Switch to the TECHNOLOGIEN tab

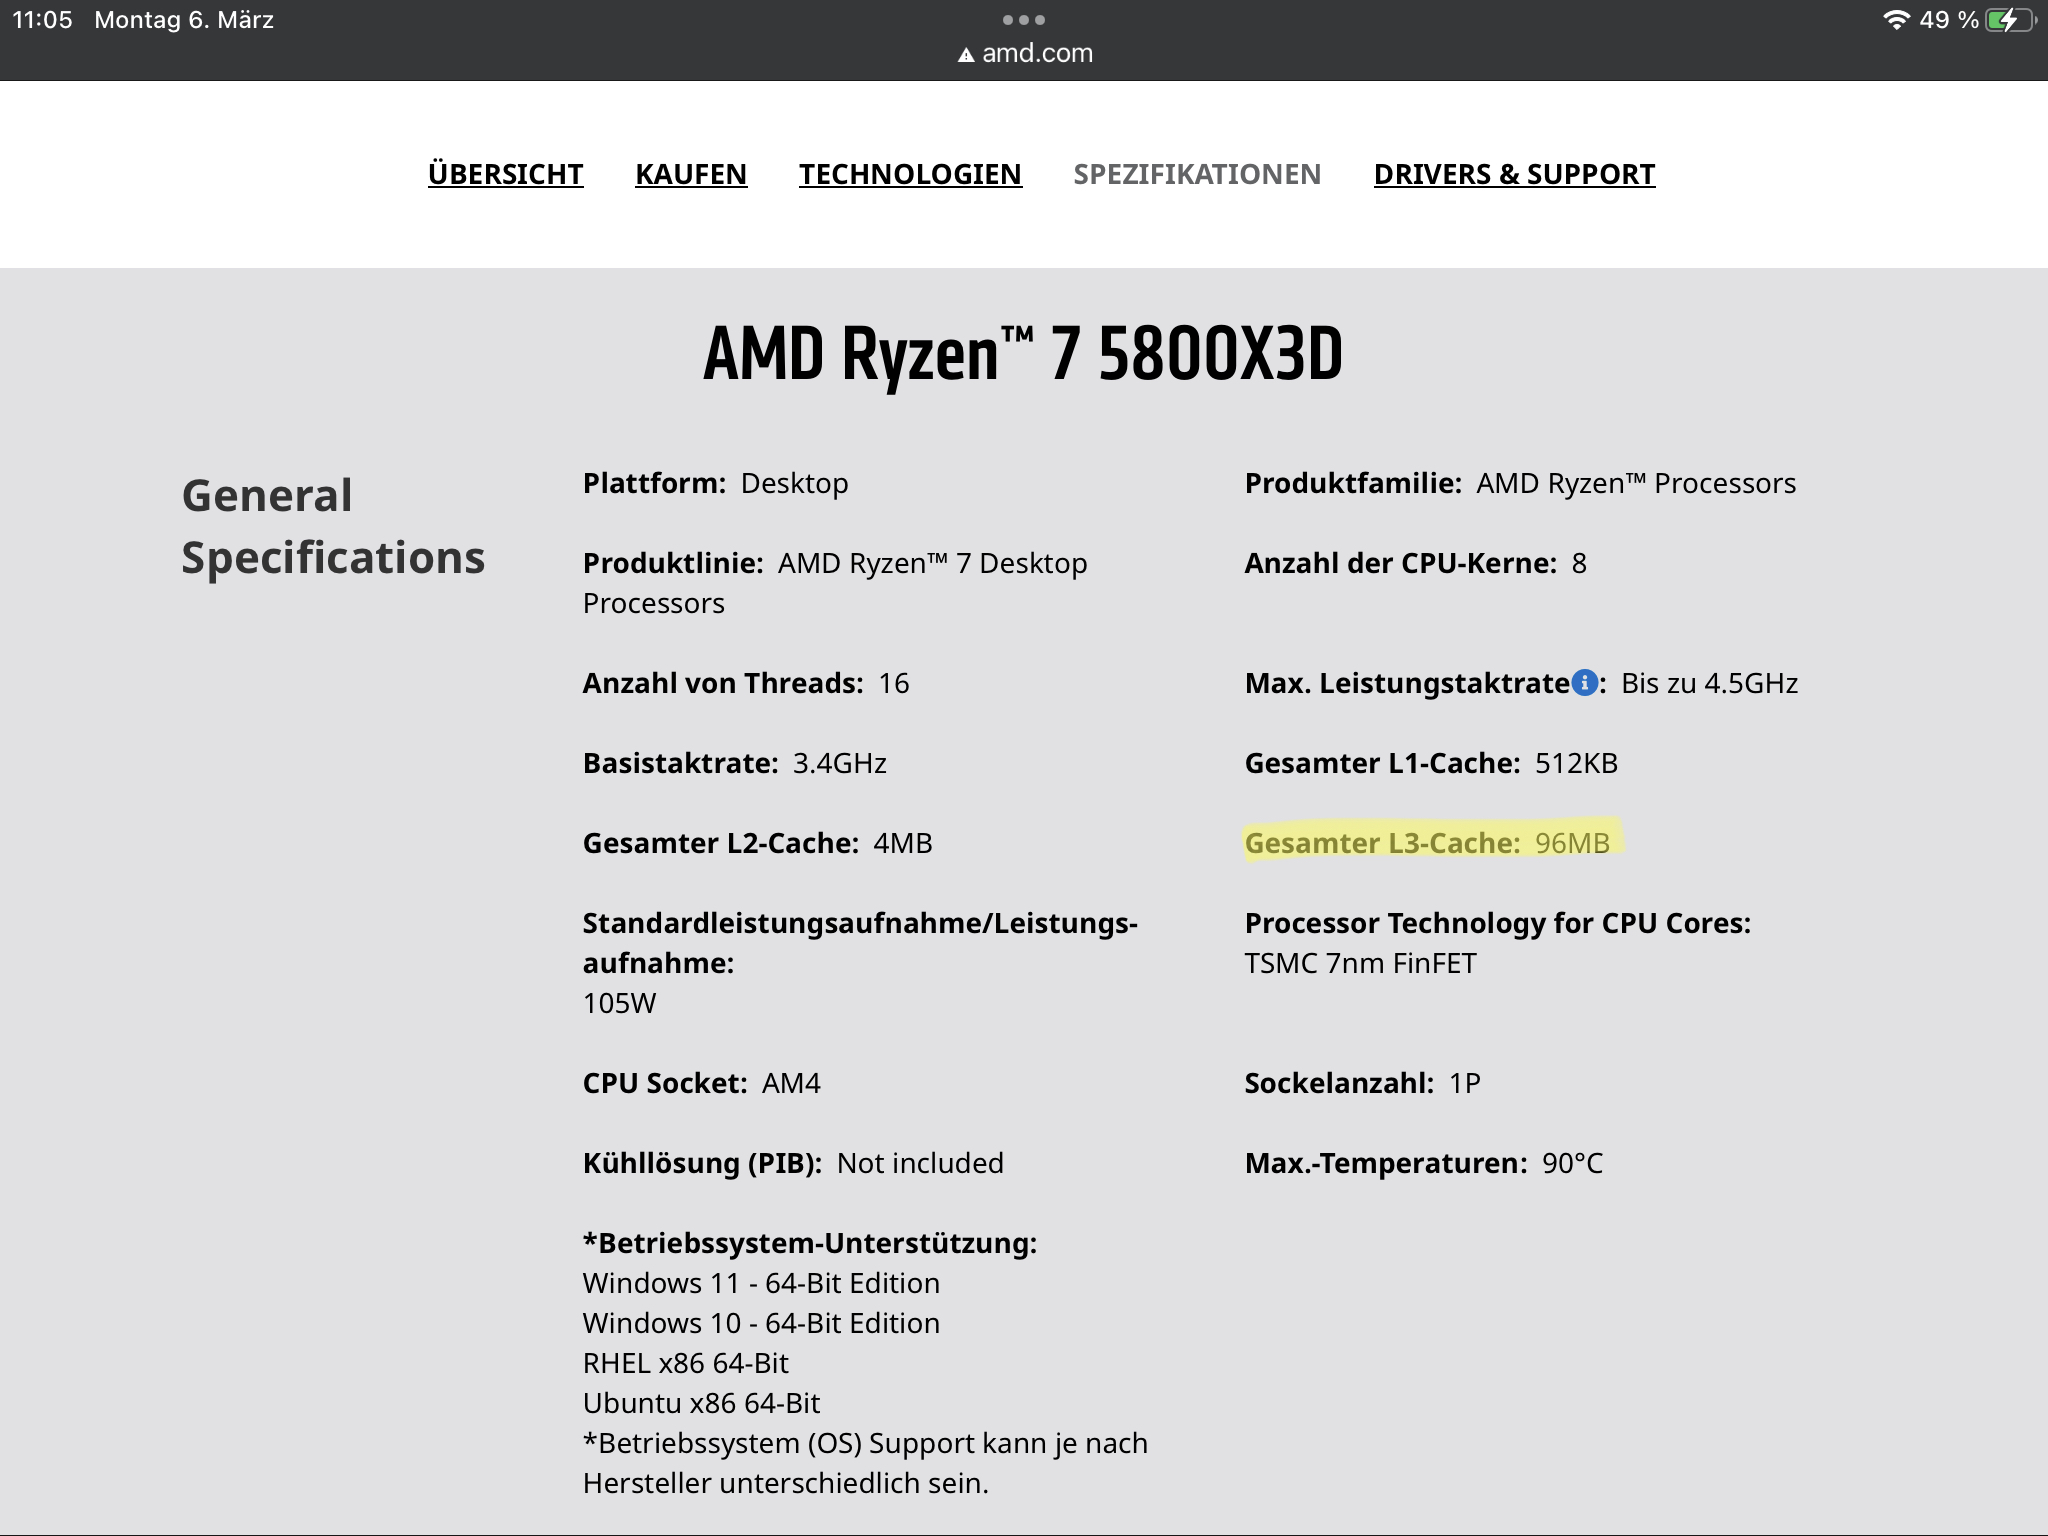pos(910,174)
